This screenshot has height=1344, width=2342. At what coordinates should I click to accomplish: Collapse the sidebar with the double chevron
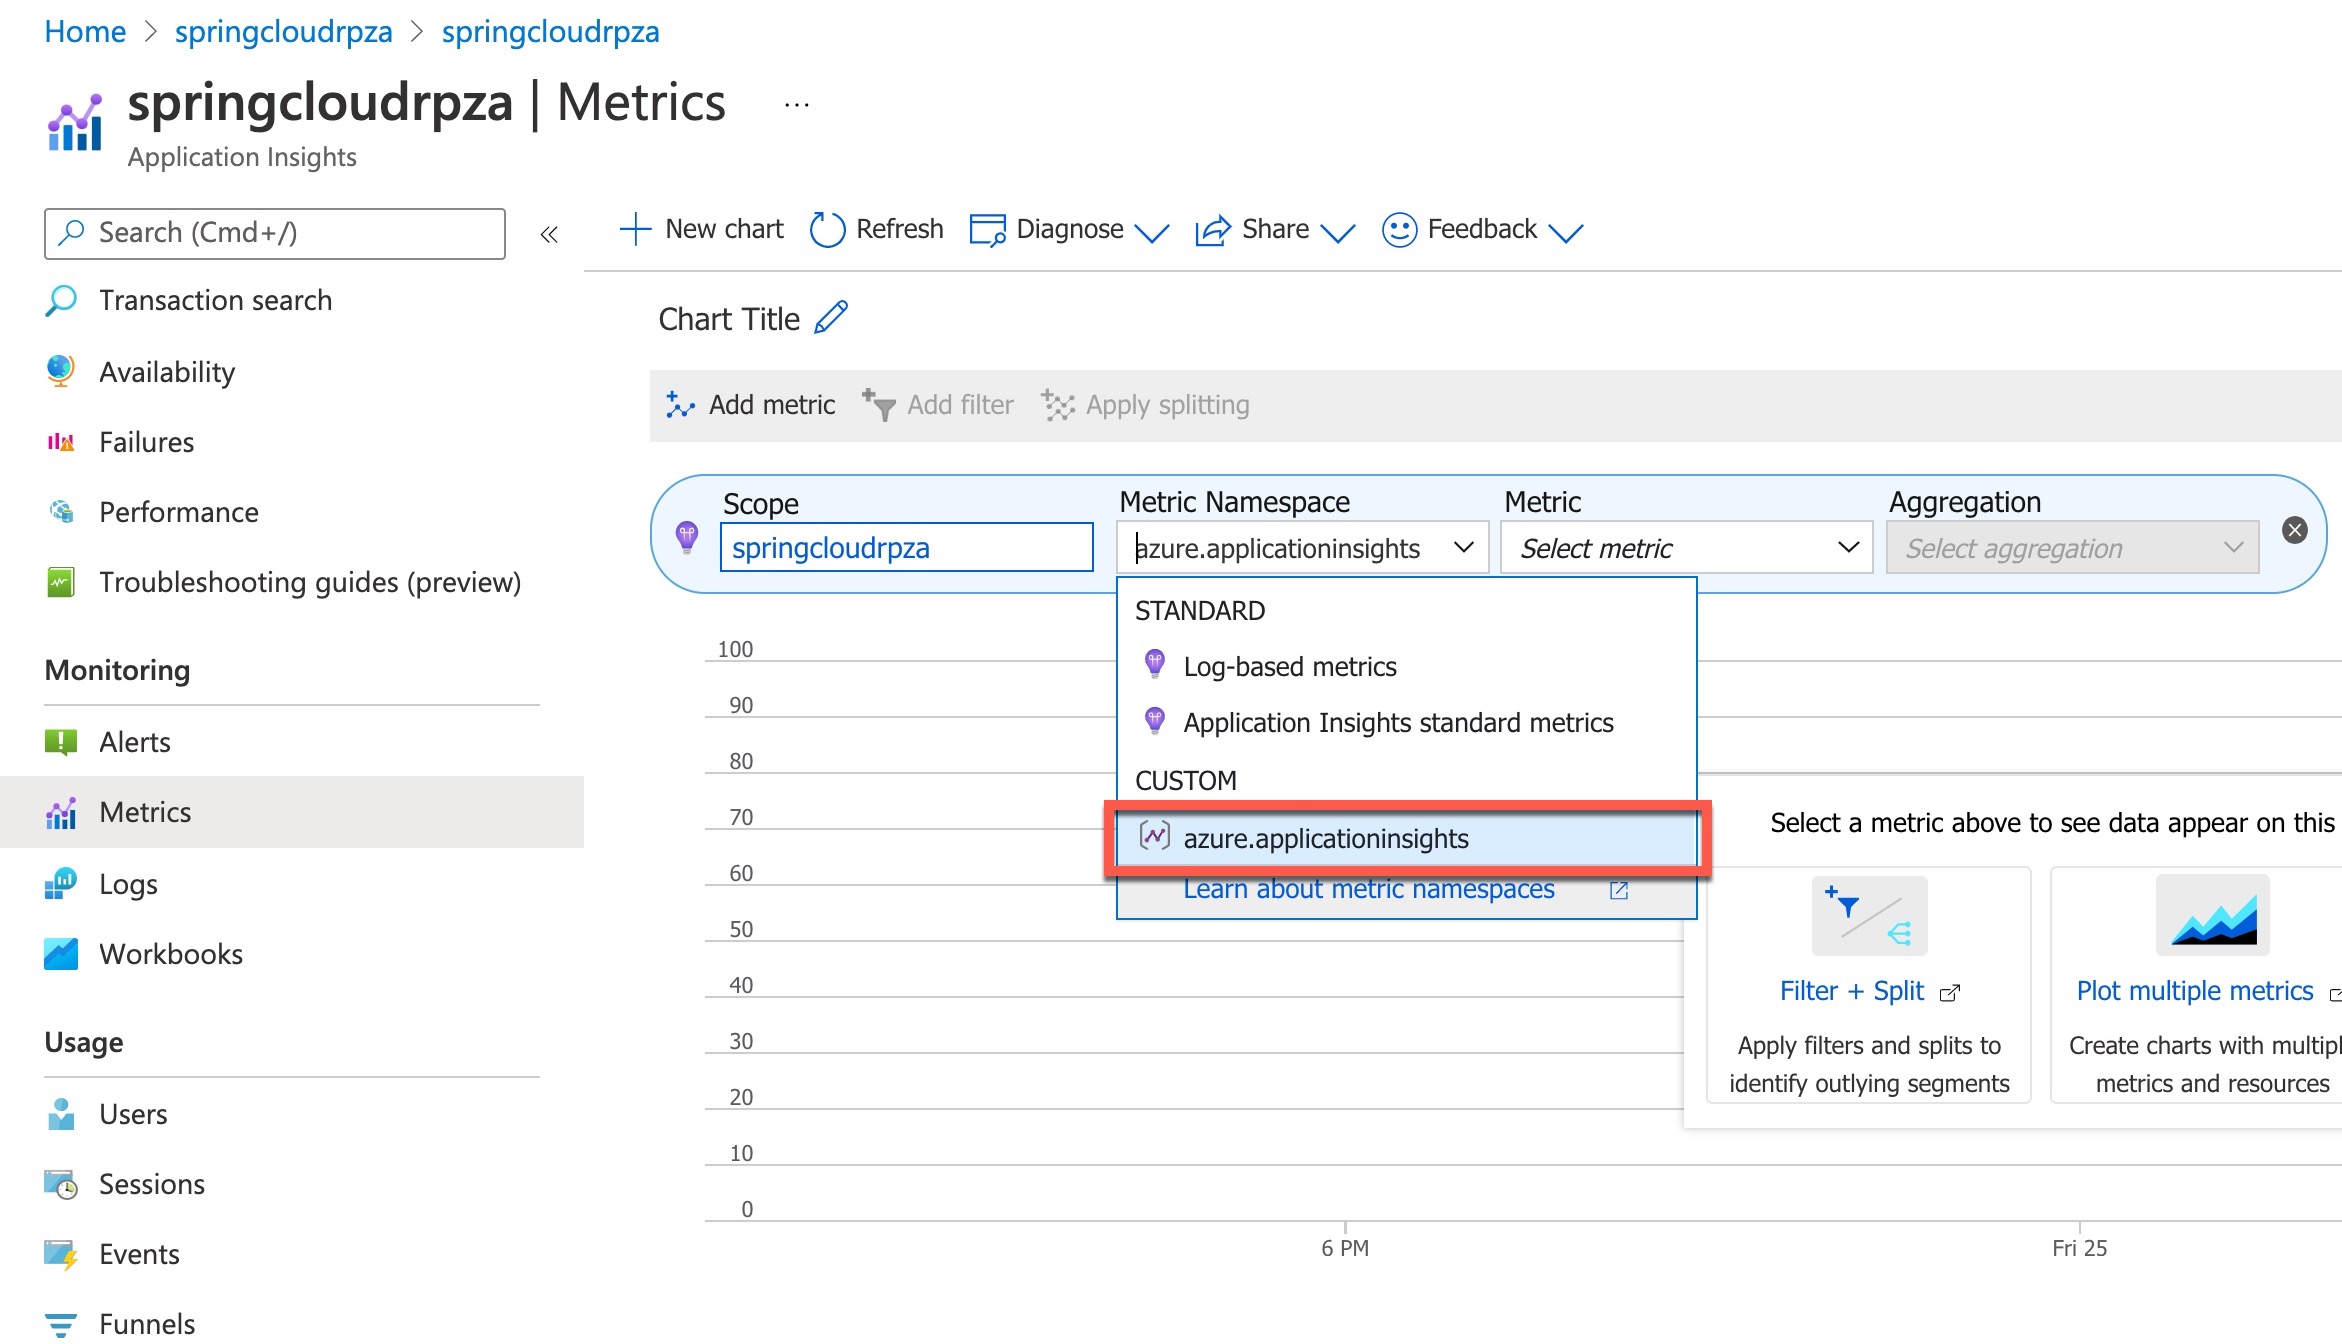tap(549, 235)
